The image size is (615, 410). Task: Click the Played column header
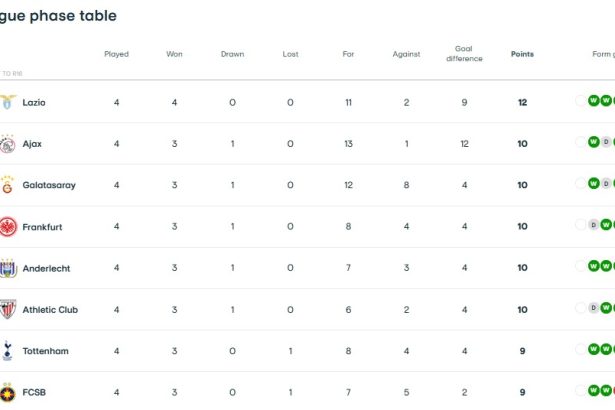pyautogui.click(x=116, y=54)
